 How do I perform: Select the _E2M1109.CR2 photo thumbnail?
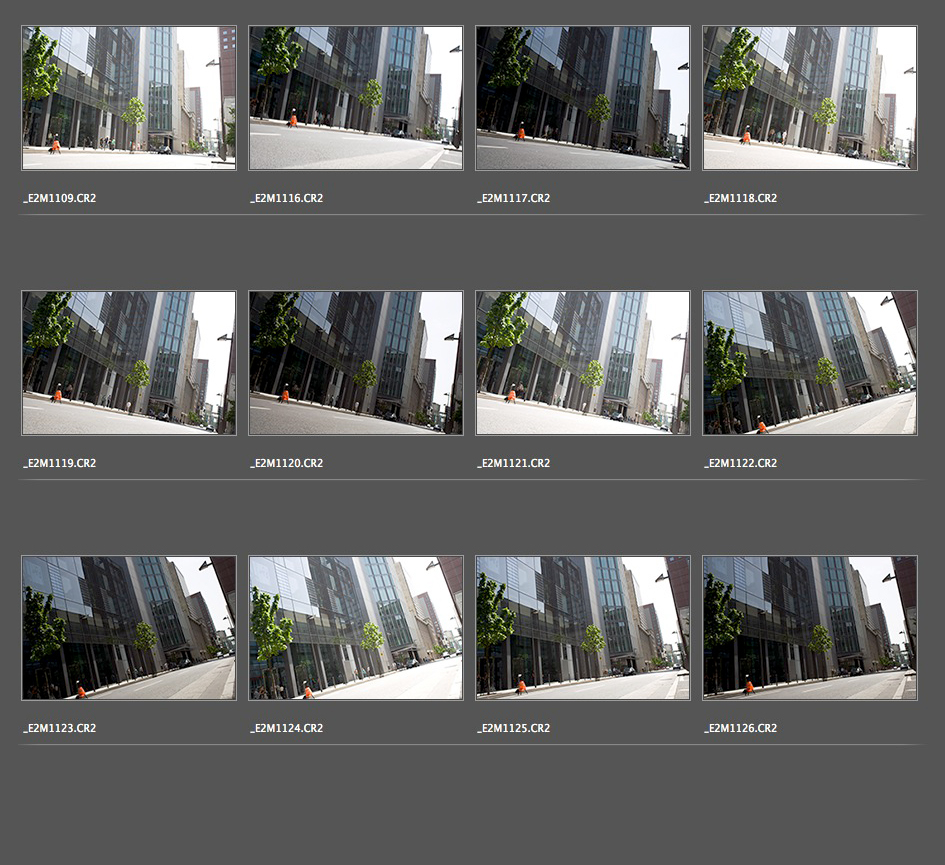click(x=129, y=98)
